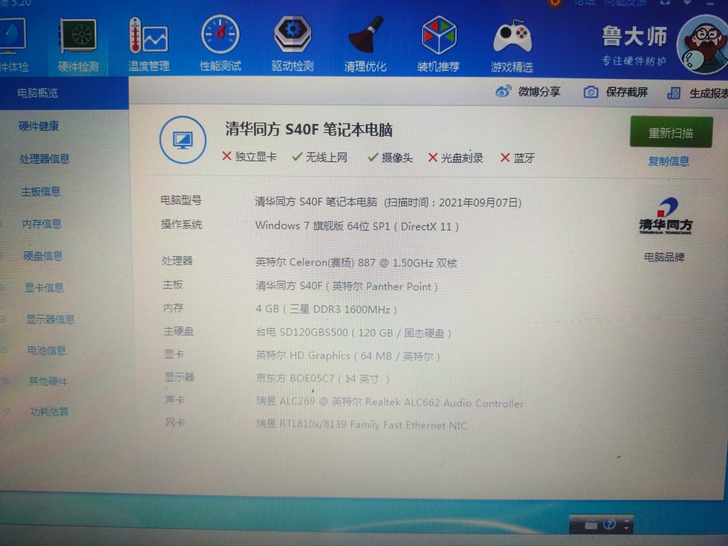This screenshot has width=728, height=546.
Task: Open 游戏精选 game controller section
Action: [x=512, y=46]
